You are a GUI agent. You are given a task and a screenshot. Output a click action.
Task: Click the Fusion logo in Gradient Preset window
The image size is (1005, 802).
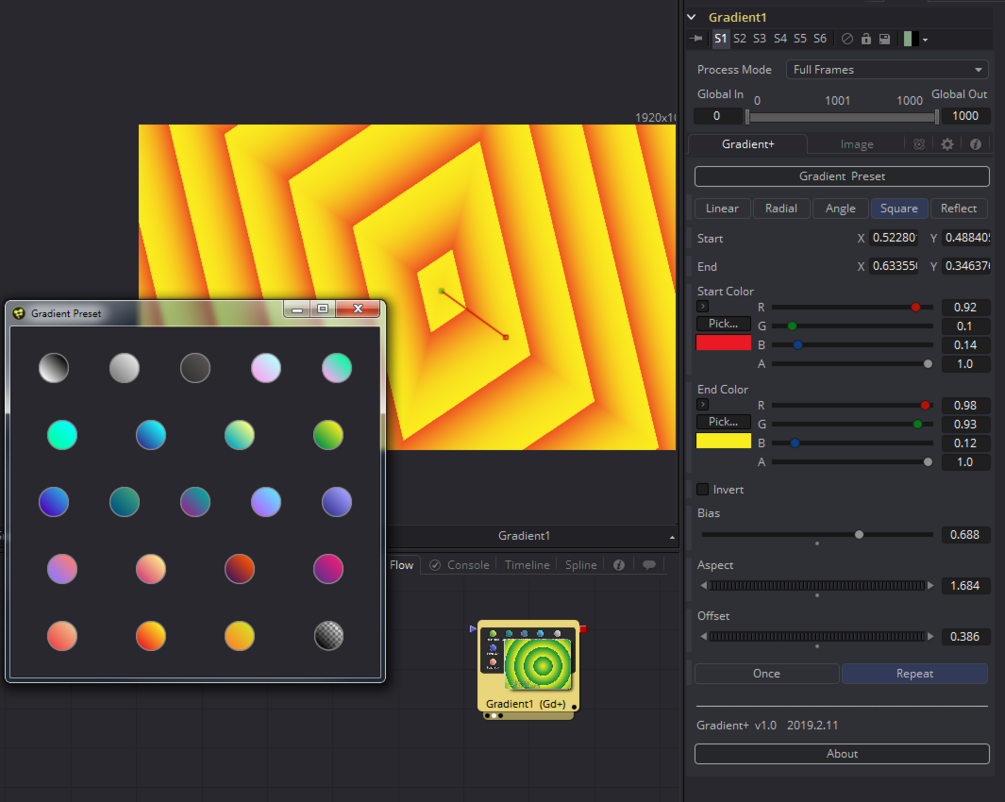tap(19, 313)
